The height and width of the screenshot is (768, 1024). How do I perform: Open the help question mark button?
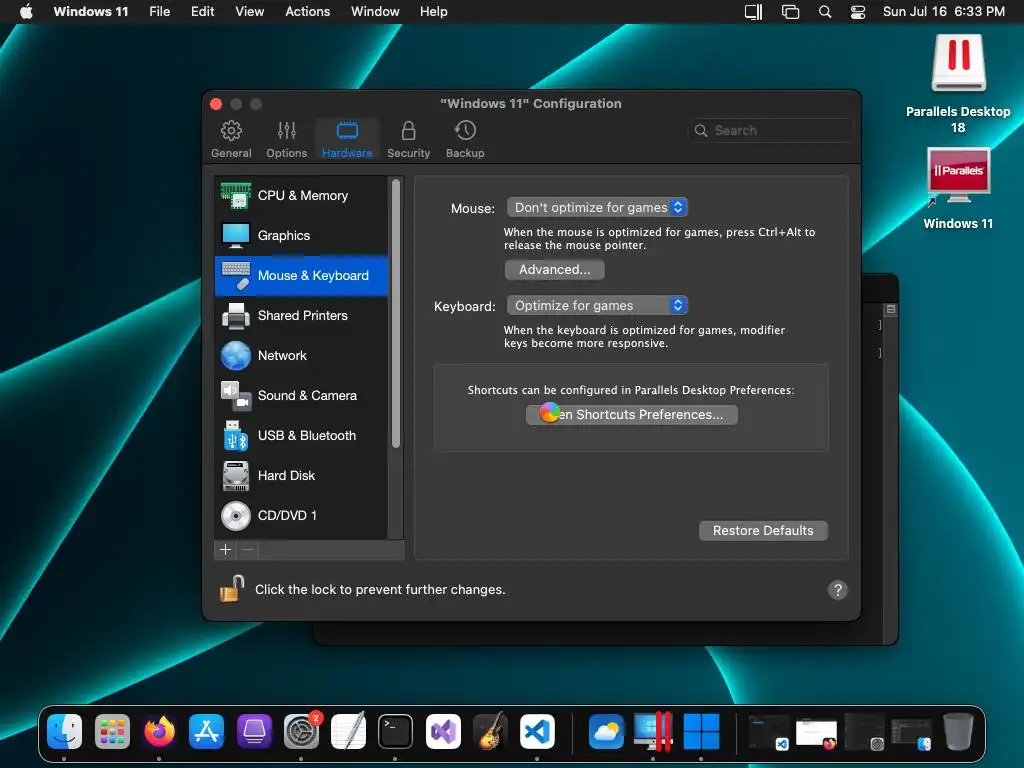click(838, 590)
